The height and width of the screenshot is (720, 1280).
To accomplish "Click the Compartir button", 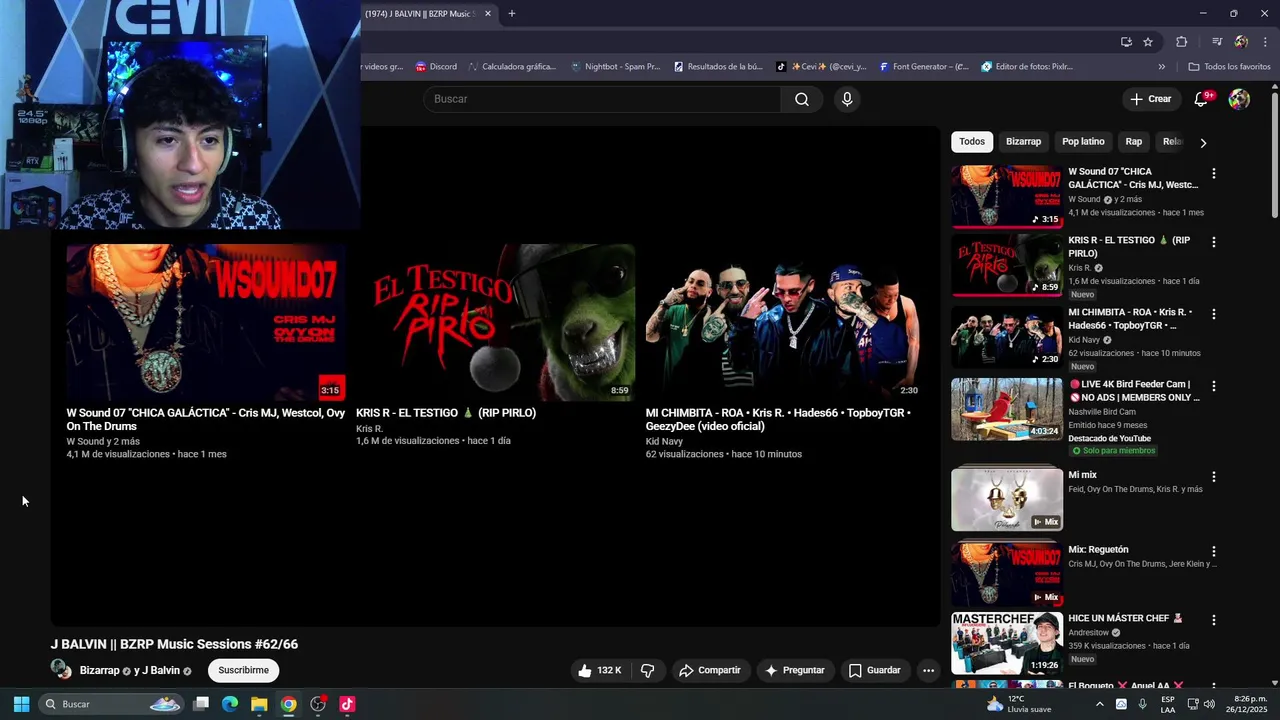I will click(x=709, y=670).
